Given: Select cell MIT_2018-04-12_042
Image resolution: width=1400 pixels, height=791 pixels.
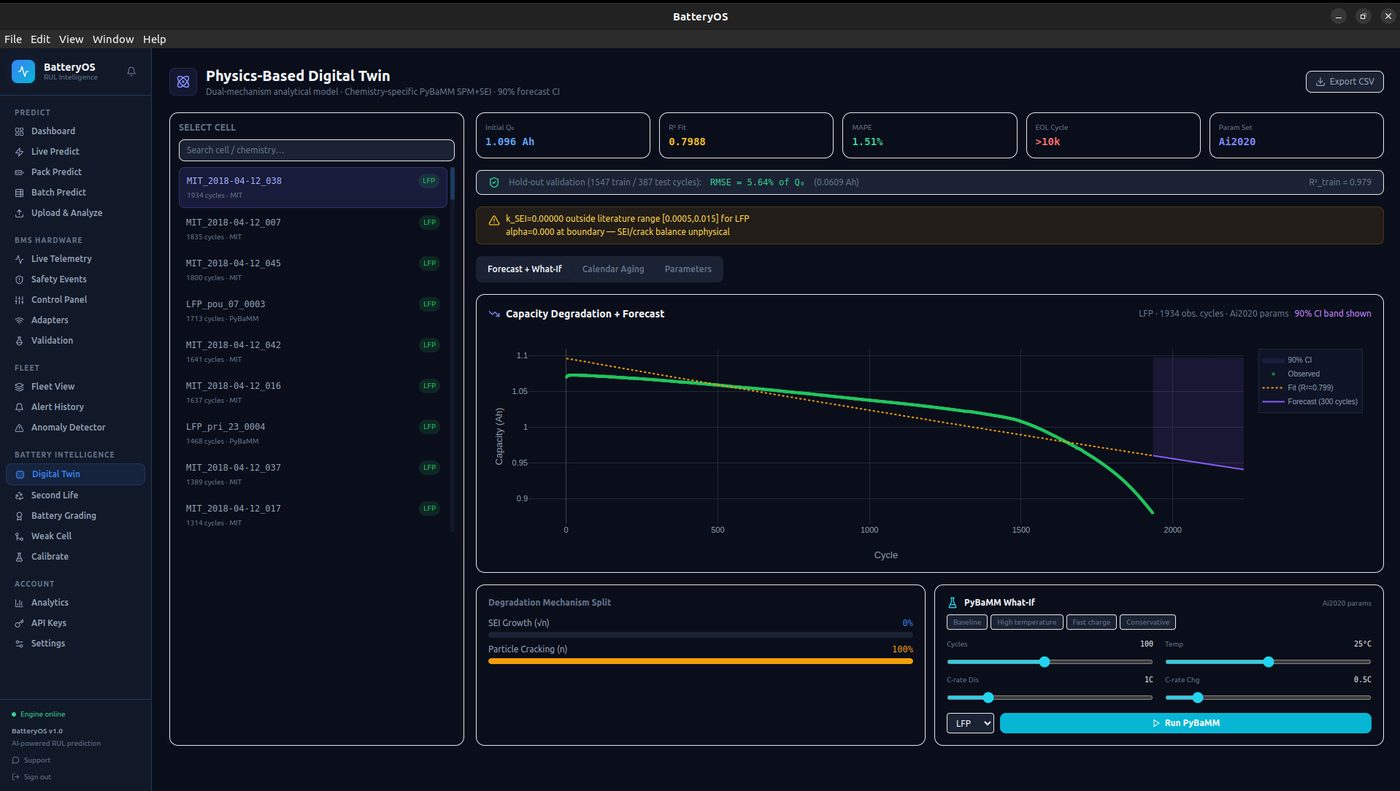Looking at the screenshot, I should click(313, 351).
